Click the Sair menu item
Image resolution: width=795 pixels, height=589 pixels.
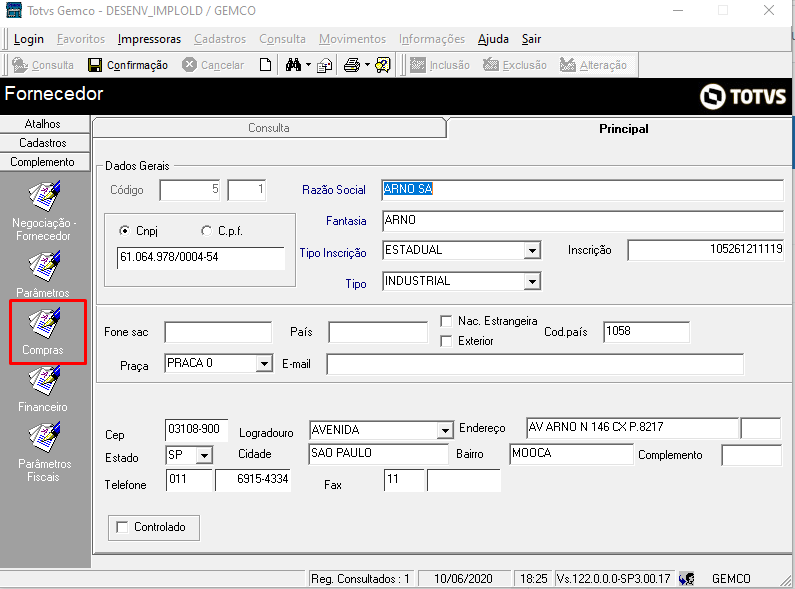[531, 39]
